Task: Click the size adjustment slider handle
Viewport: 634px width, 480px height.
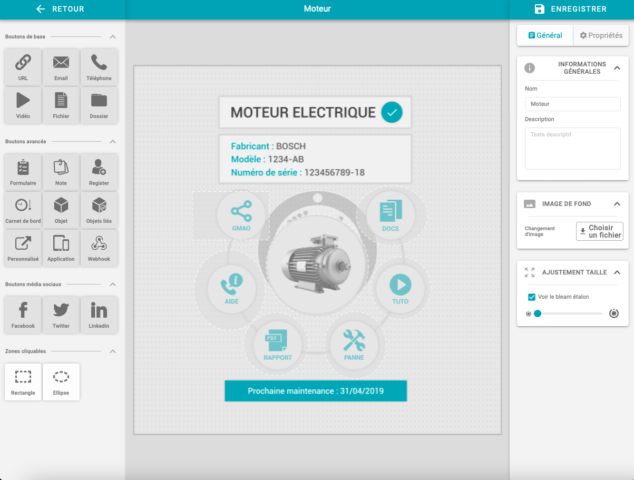Action: point(537,314)
